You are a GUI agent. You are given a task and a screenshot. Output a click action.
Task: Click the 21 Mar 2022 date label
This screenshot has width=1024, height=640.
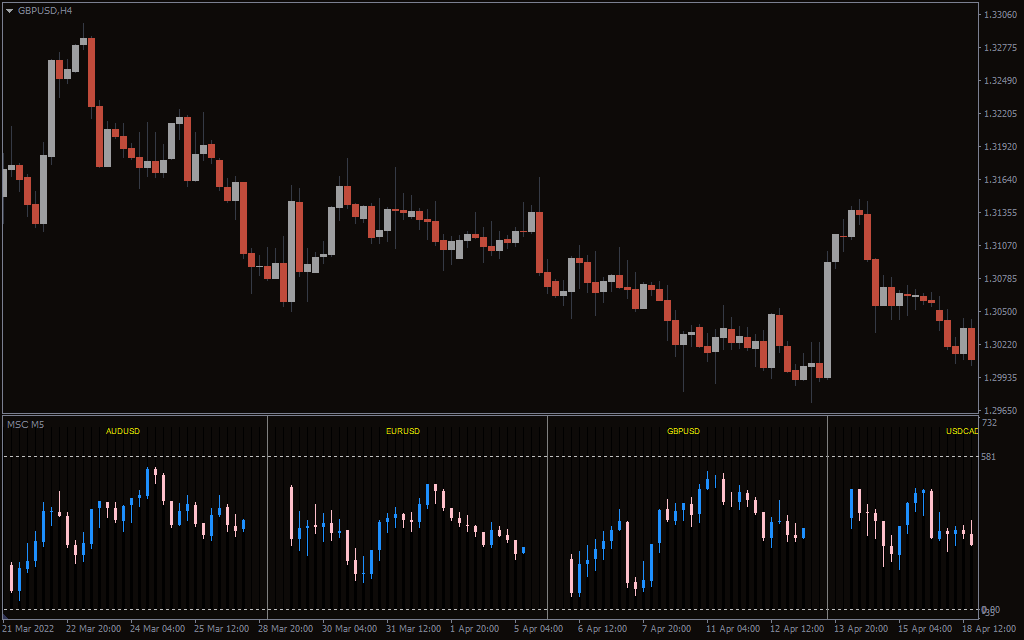[x=30, y=629]
